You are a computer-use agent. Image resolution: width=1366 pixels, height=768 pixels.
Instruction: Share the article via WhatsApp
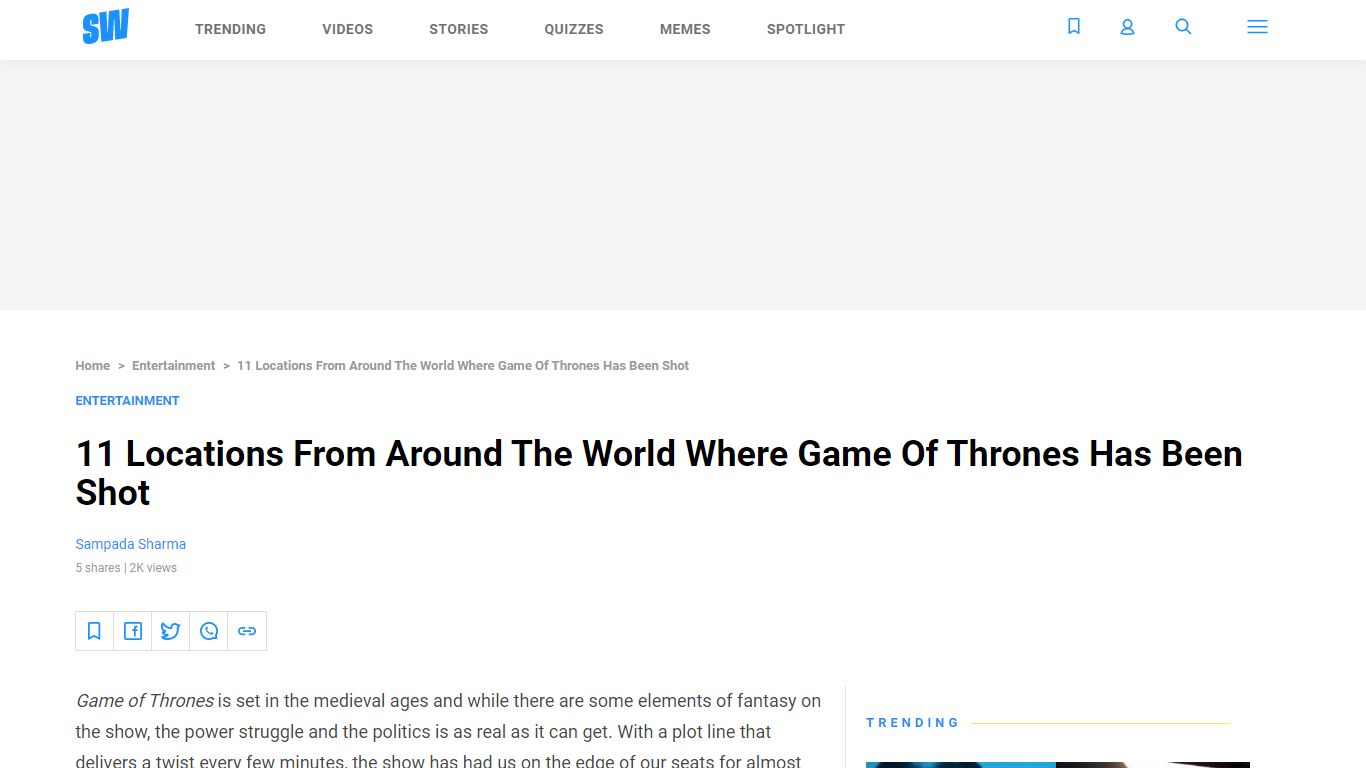pyautogui.click(x=209, y=631)
